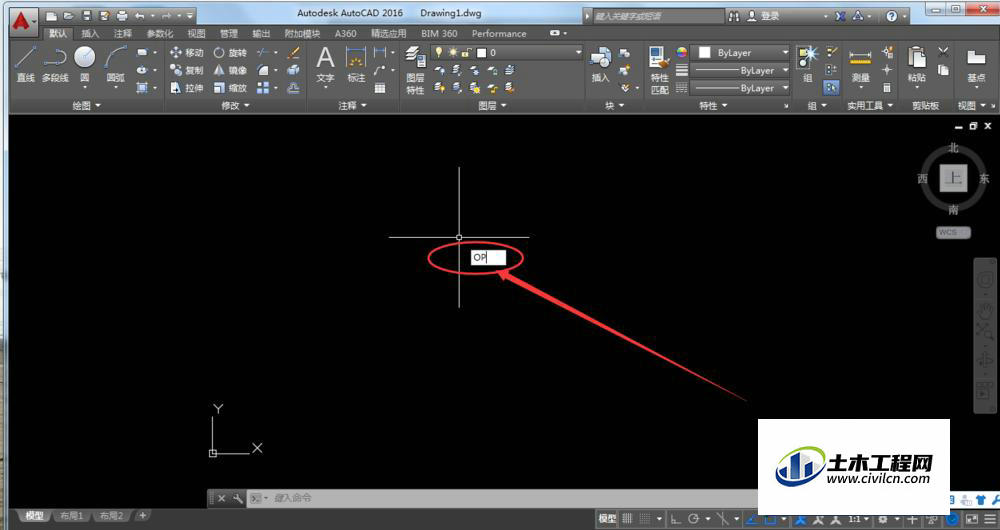Select the 多段线 polyline tool
The width and height of the screenshot is (1000, 530).
click(x=55, y=65)
